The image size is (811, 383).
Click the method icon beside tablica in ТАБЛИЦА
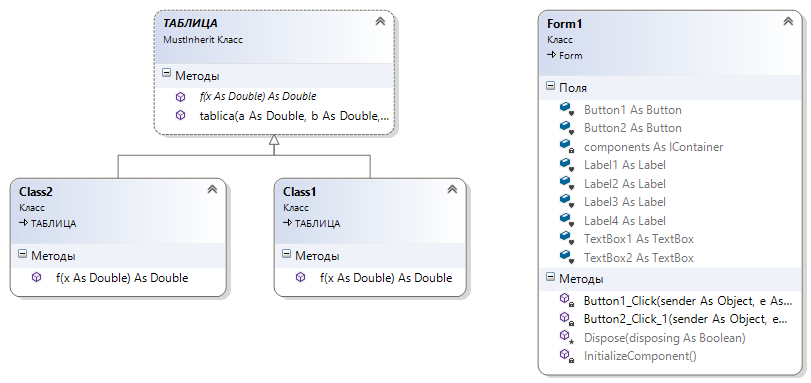(x=181, y=115)
